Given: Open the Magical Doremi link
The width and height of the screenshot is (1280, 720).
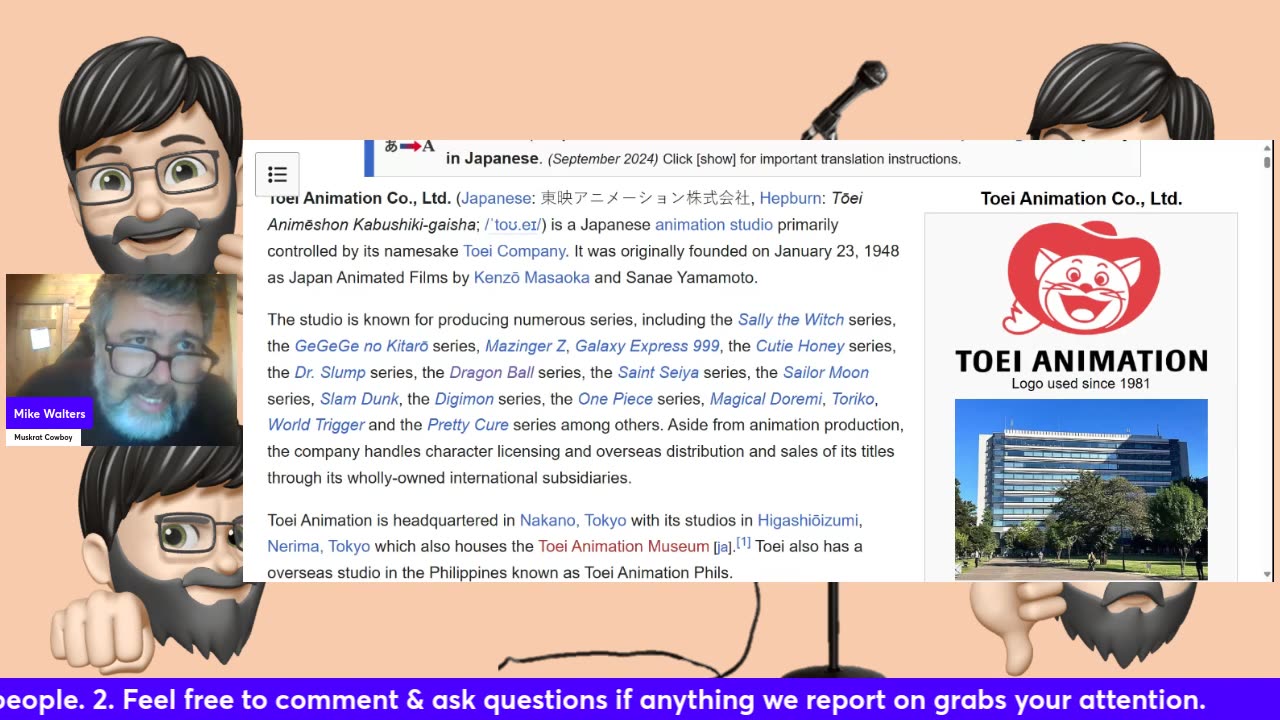Looking at the screenshot, I should (x=766, y=399).
